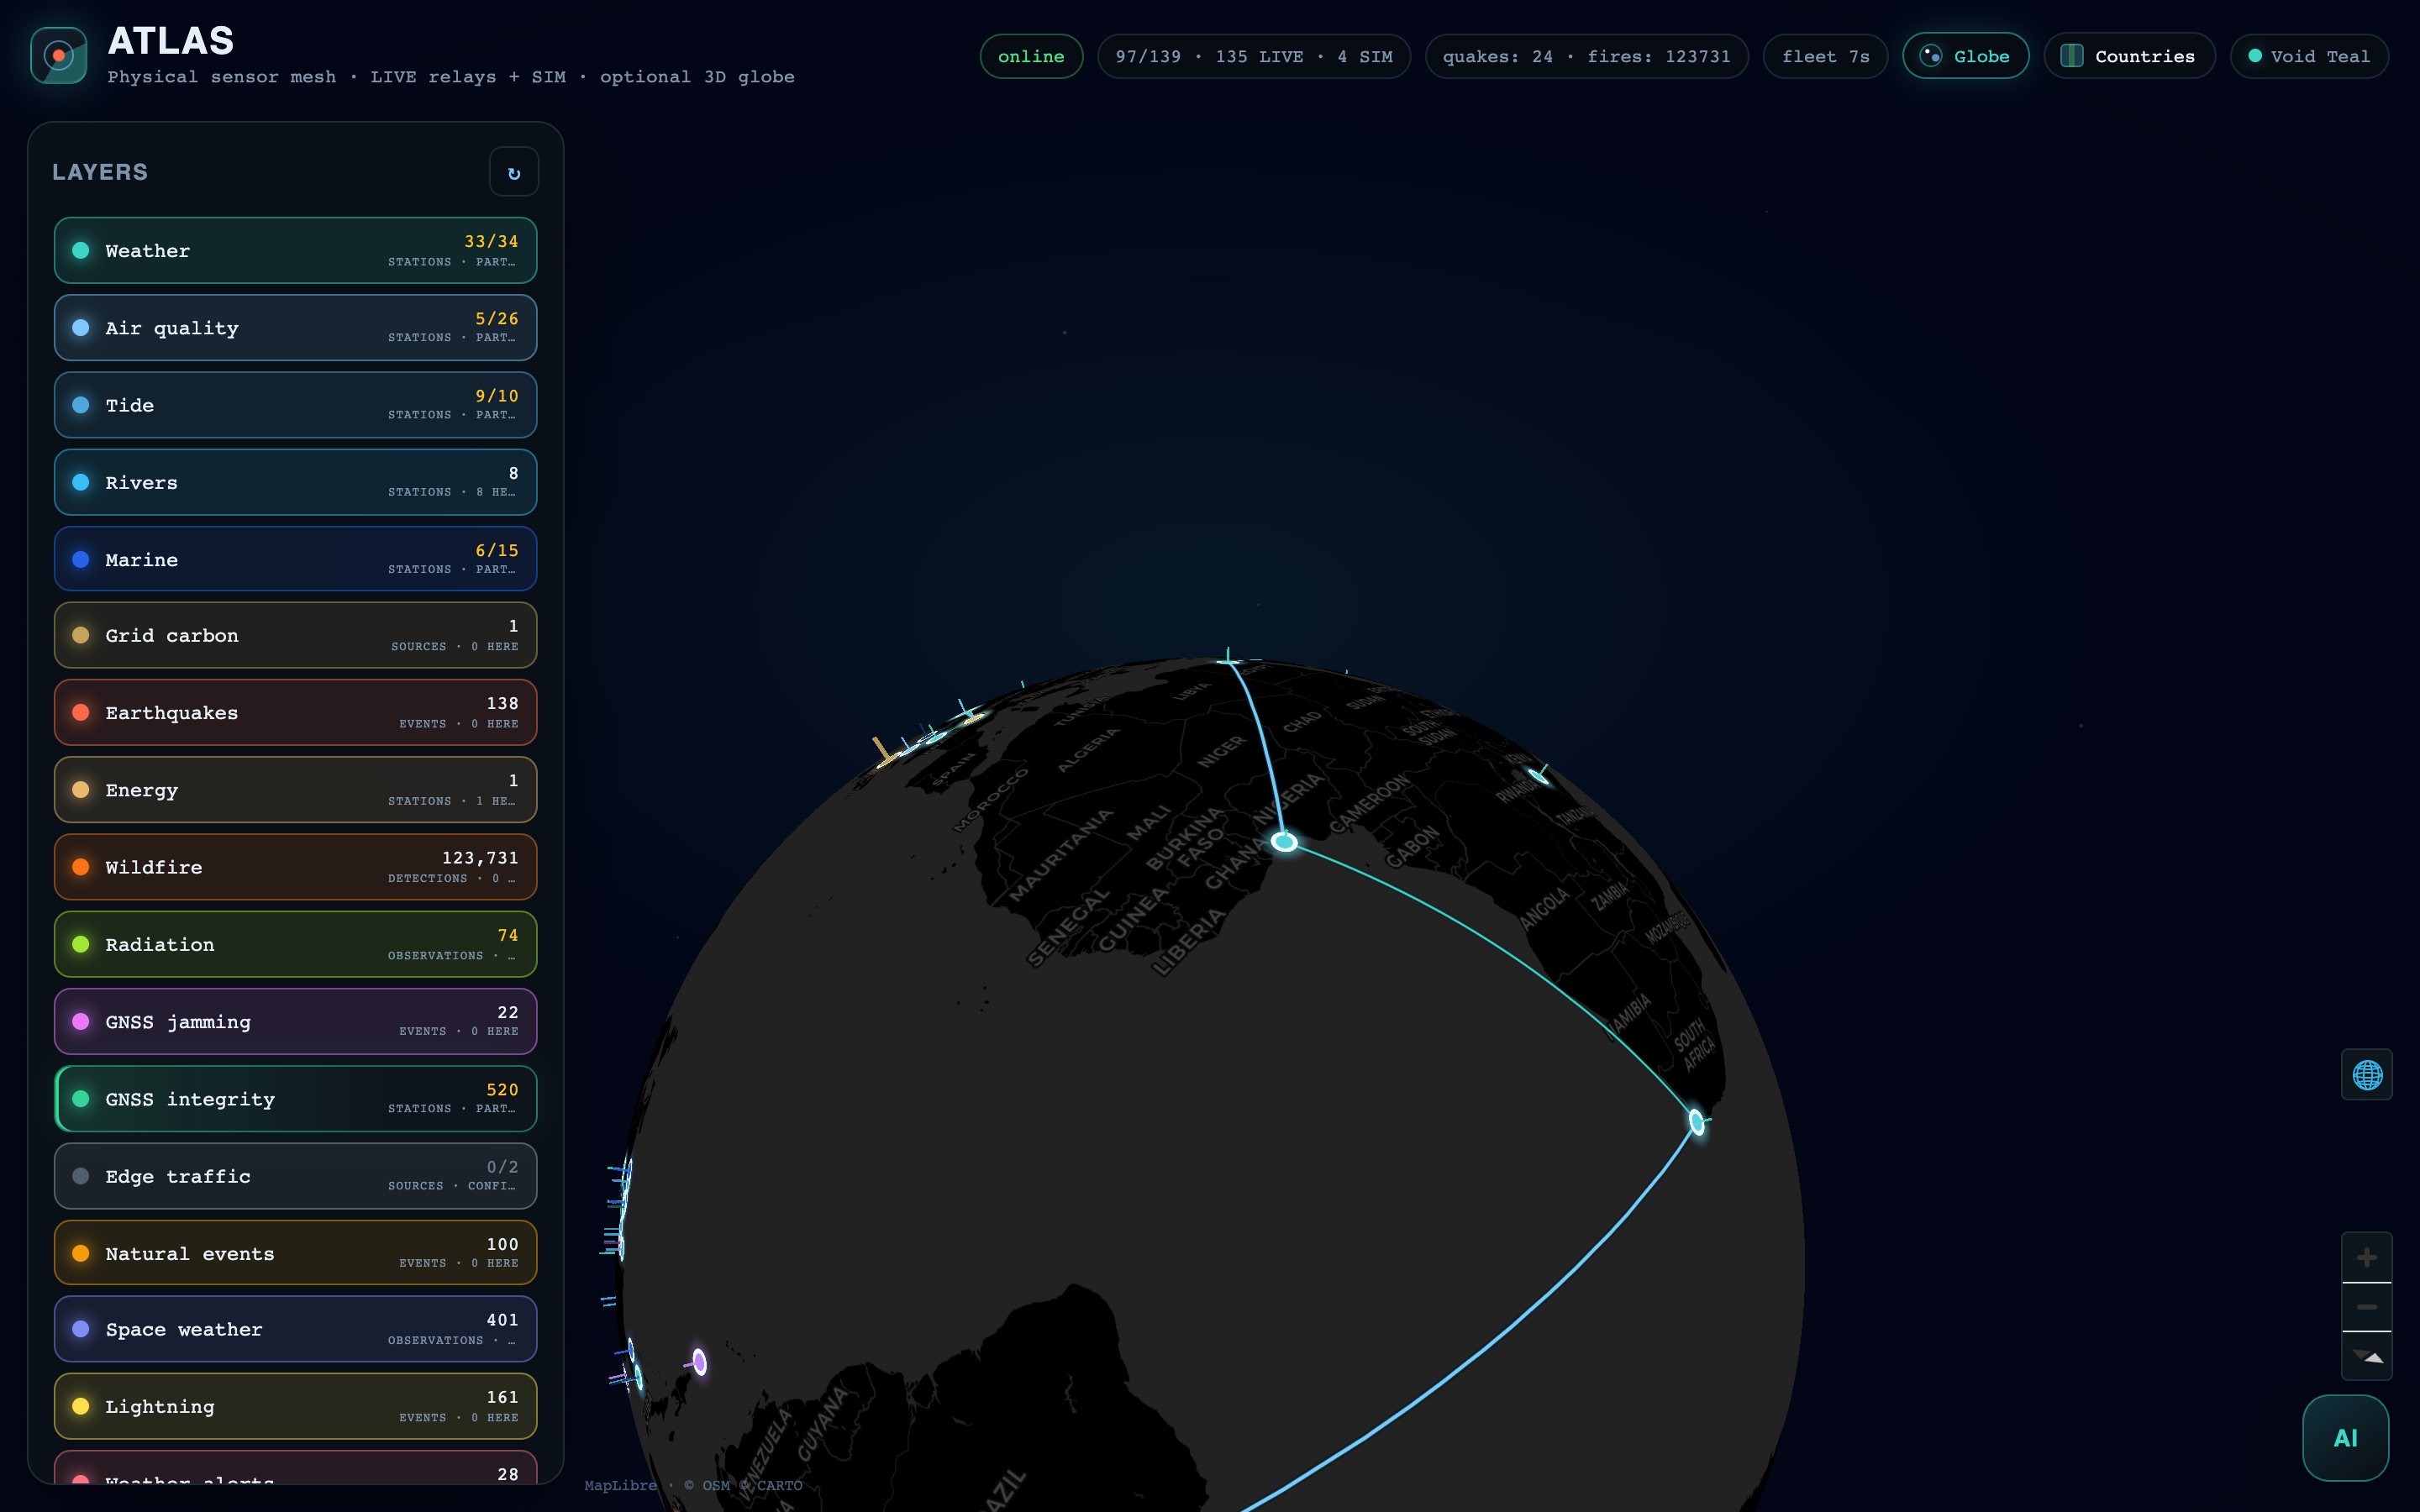Toggle the Marine layer
The width and height of the screenshot is (2420, 1512).
coord(295,559)
